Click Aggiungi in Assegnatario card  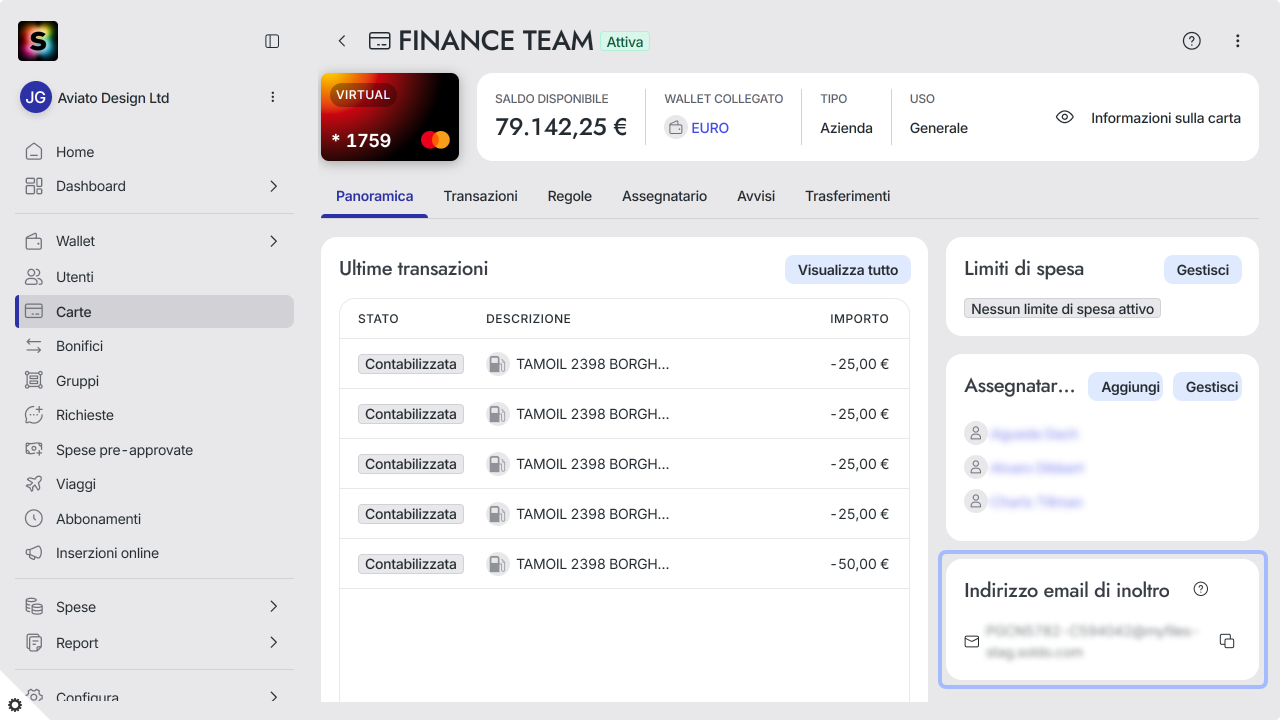[1125, 387]
